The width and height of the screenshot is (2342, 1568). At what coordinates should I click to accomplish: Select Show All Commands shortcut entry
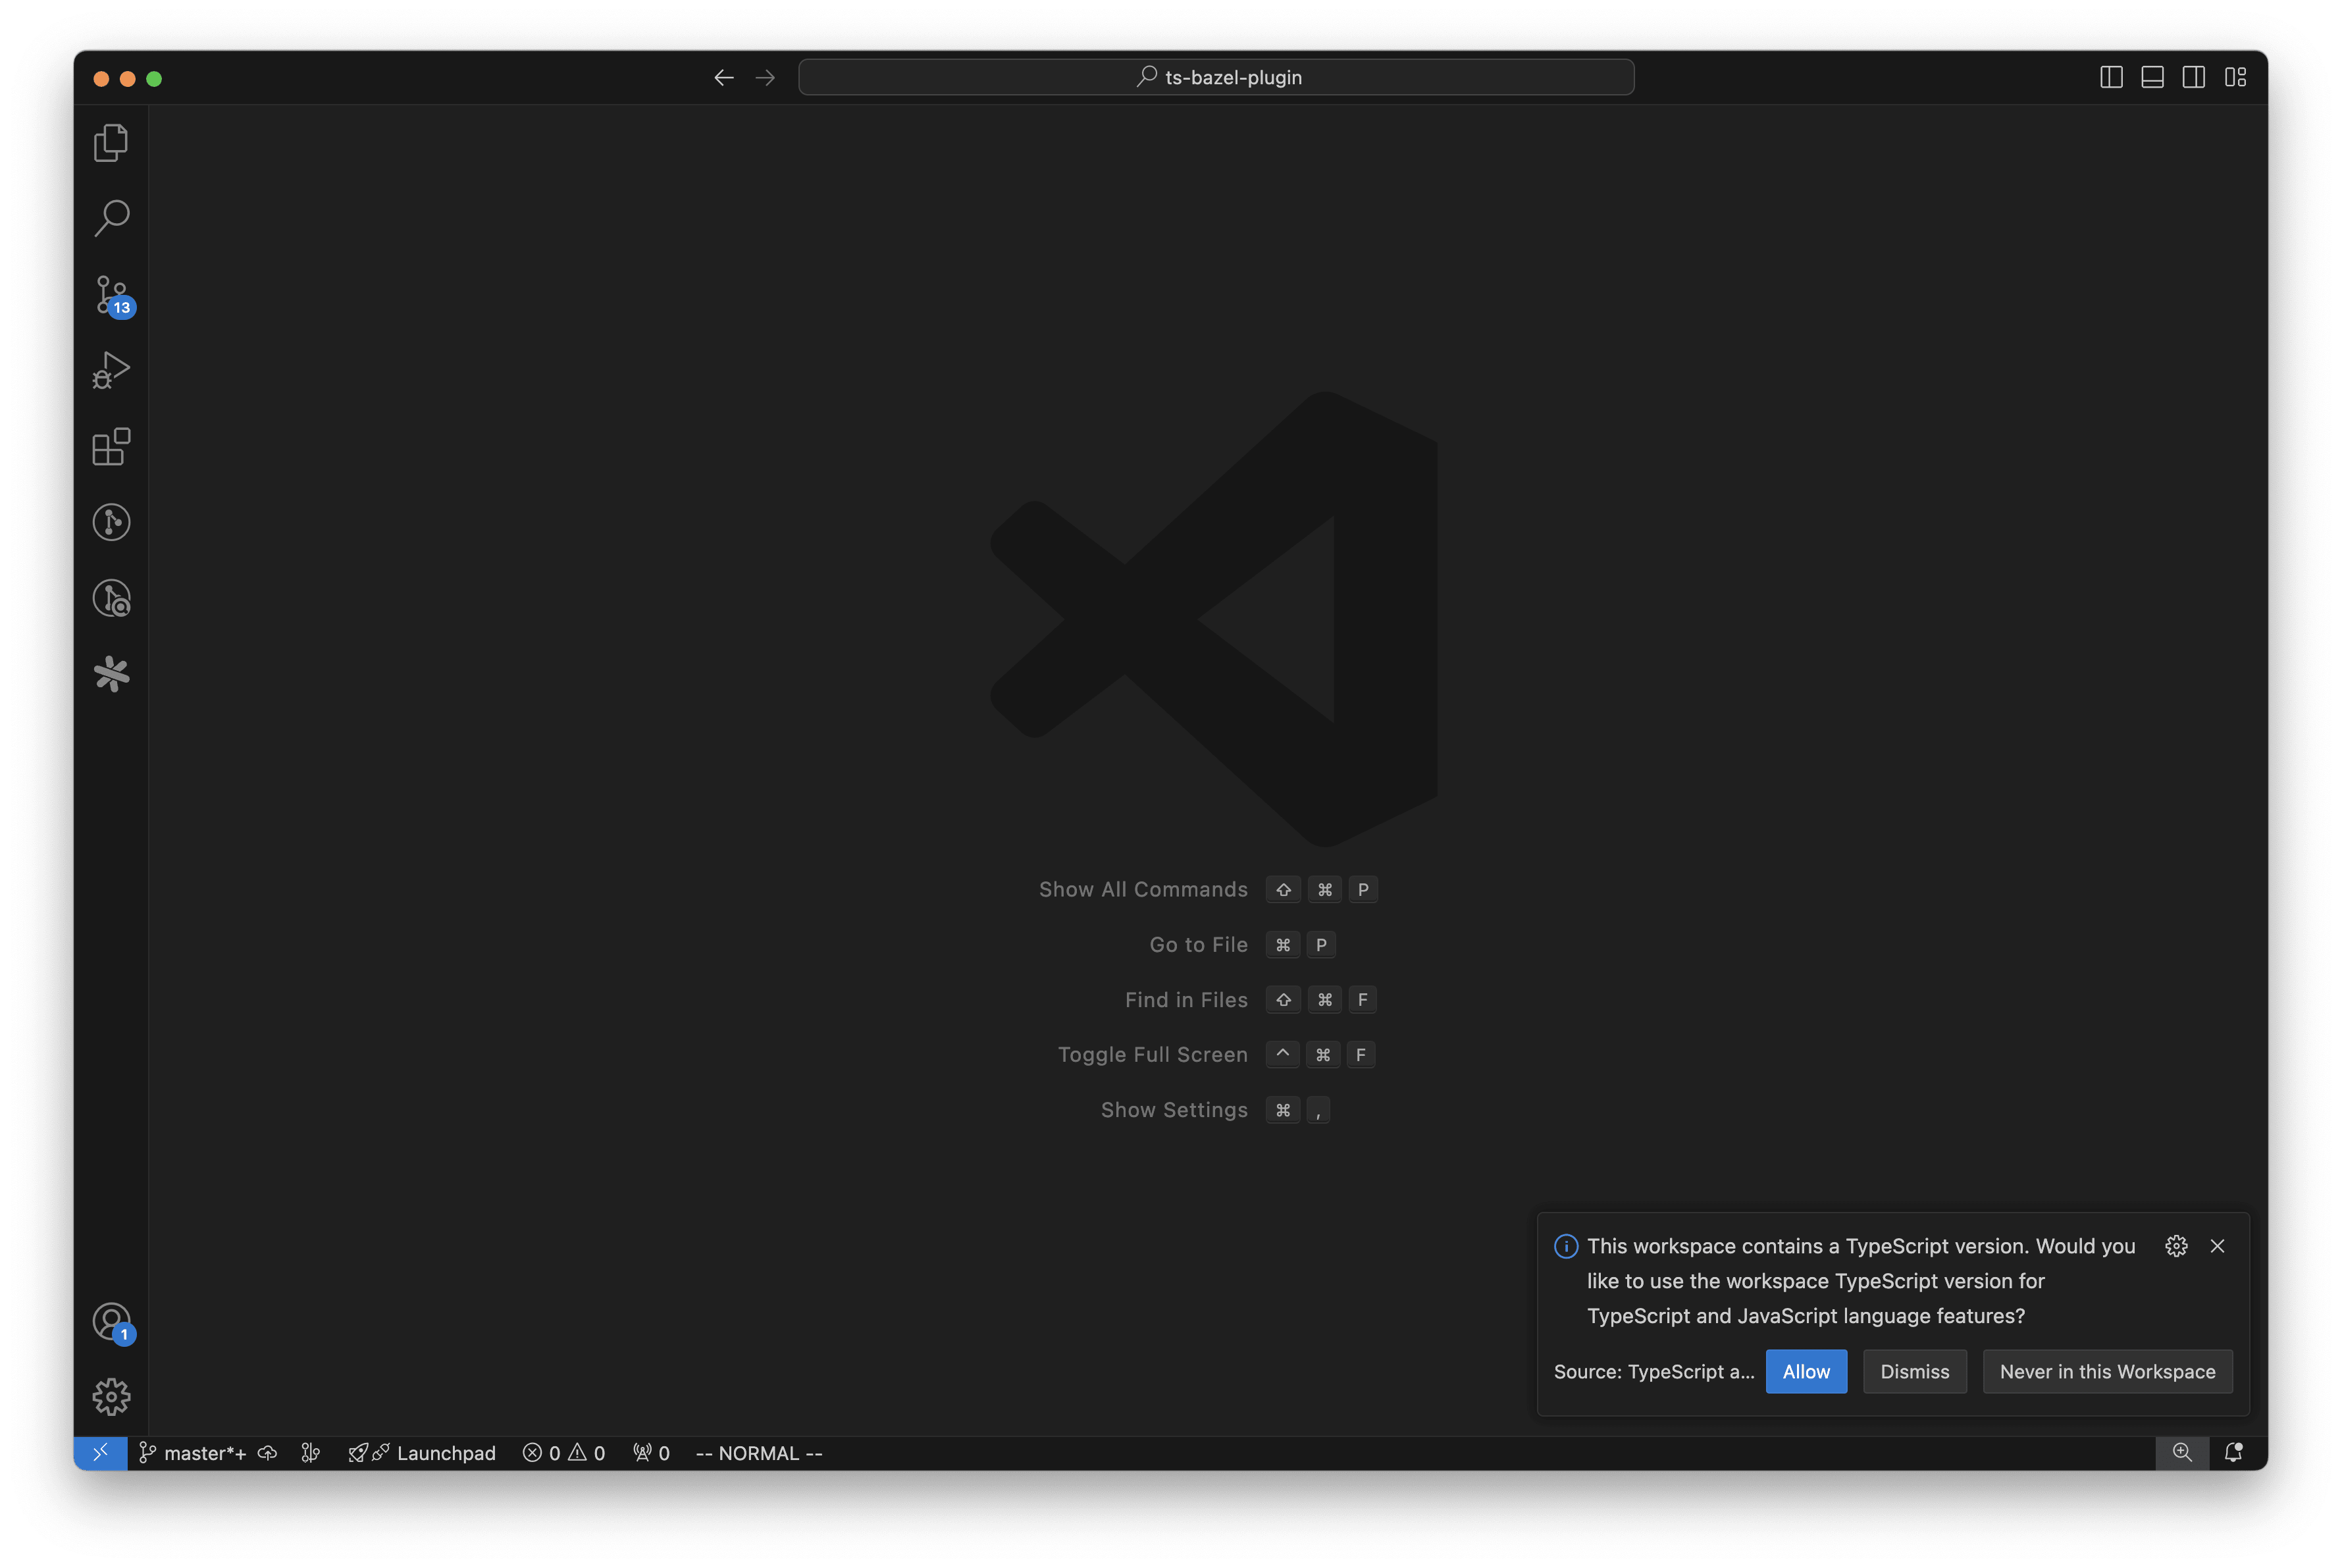[1207, 889]
